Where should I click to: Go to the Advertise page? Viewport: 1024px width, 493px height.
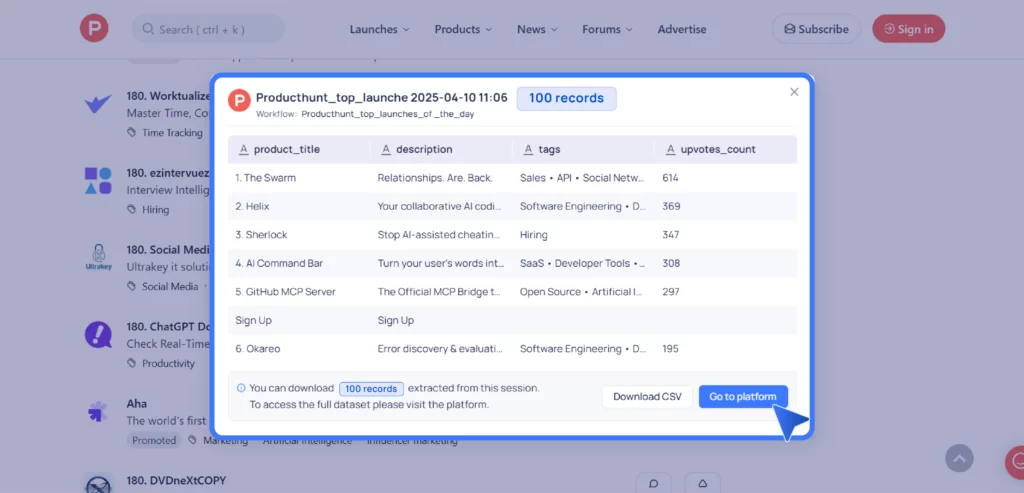click(682, 29)
